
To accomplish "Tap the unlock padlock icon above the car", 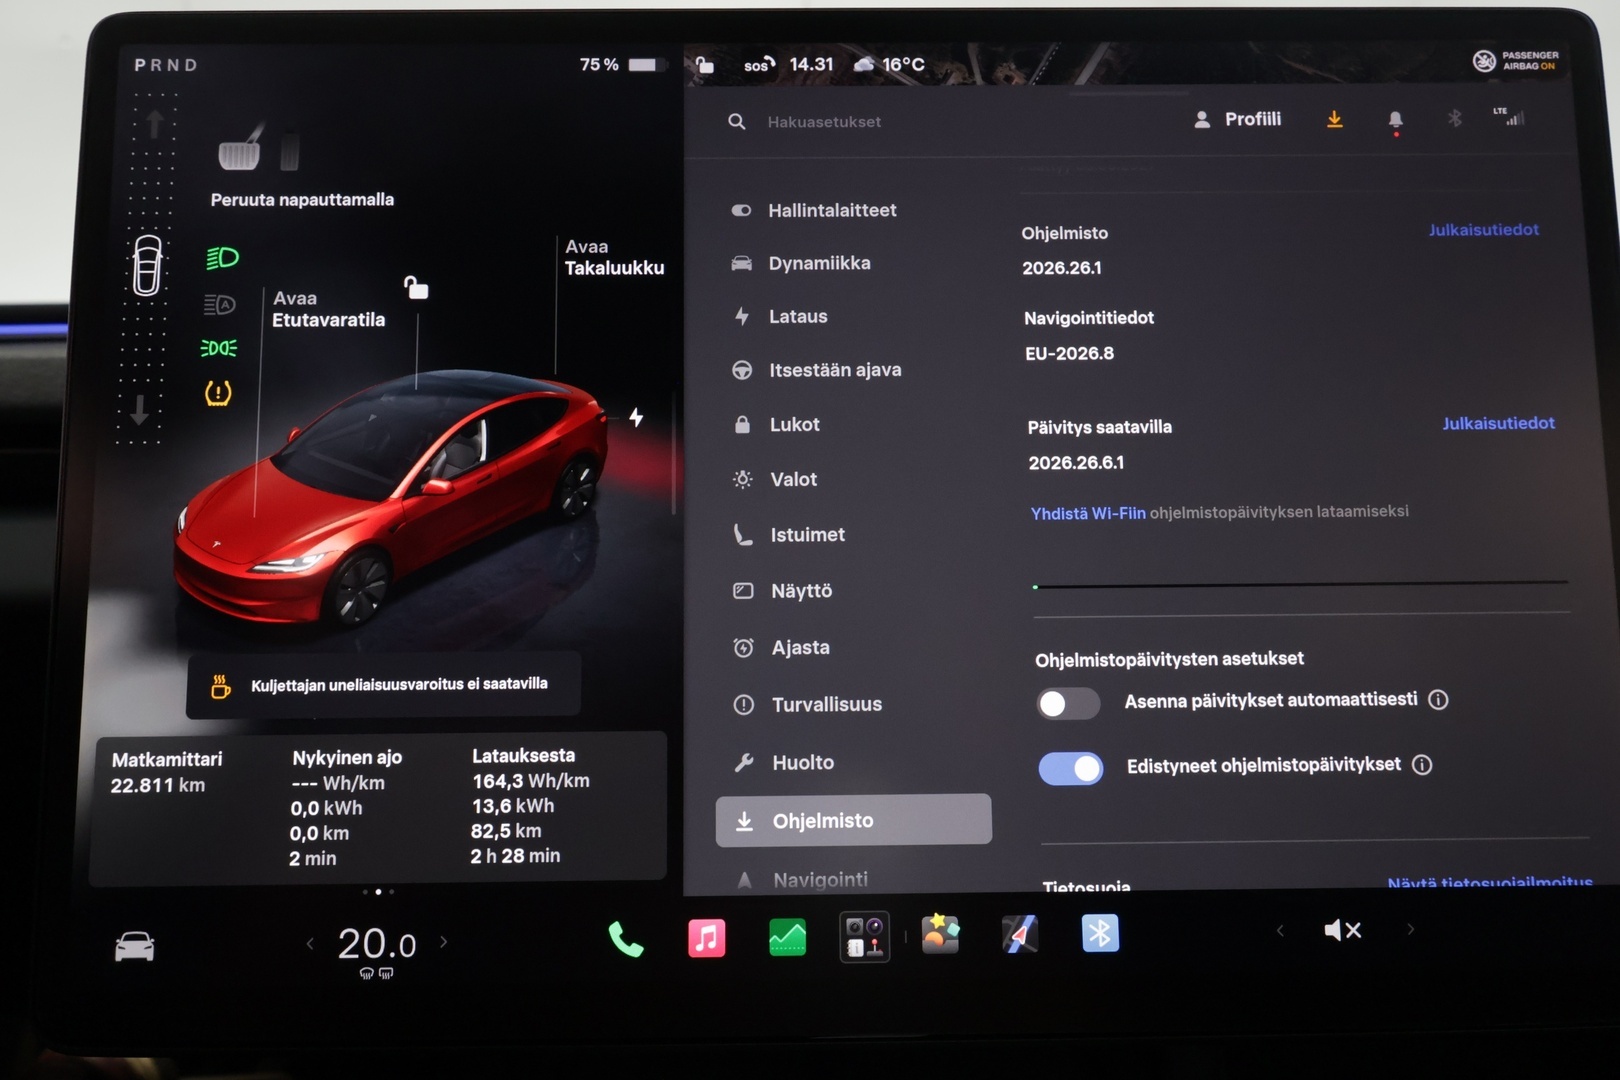I will [x=416, y=288].
